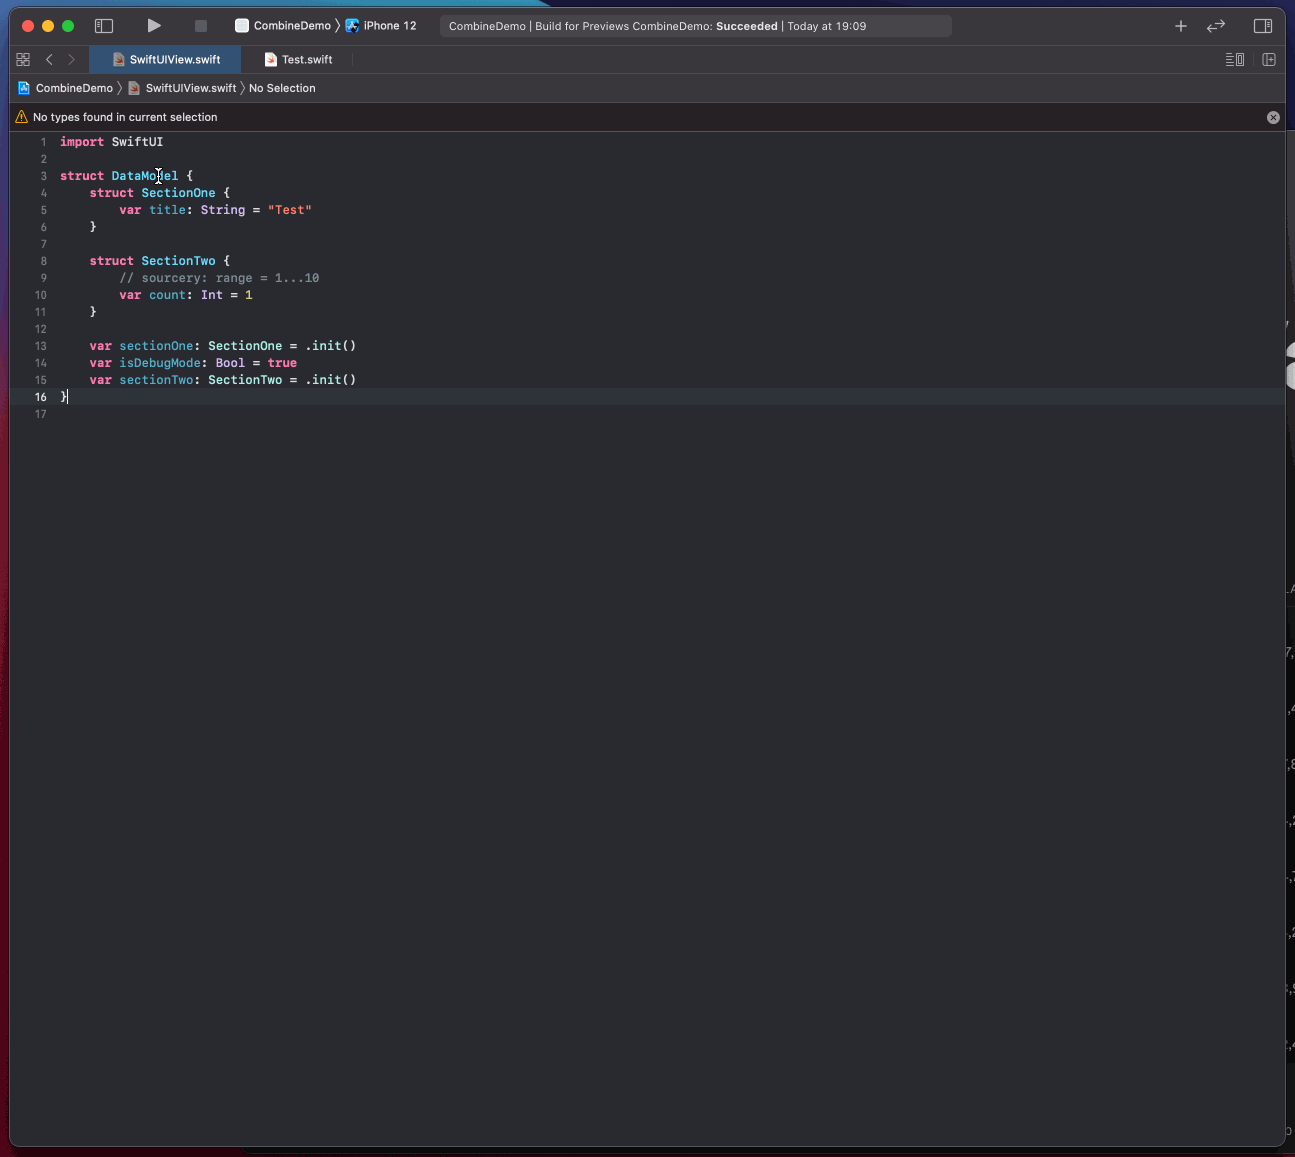
Task: Click the code review arrows icon
Action: coord(1216,26)
